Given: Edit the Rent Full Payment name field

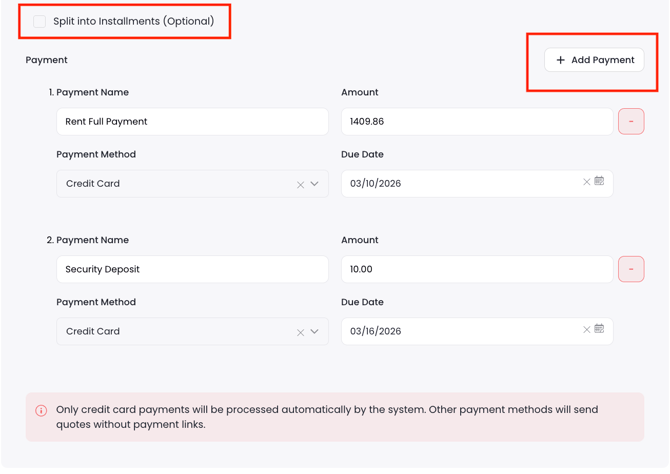Looking at the screenshot, I should [x=192, y=122].
